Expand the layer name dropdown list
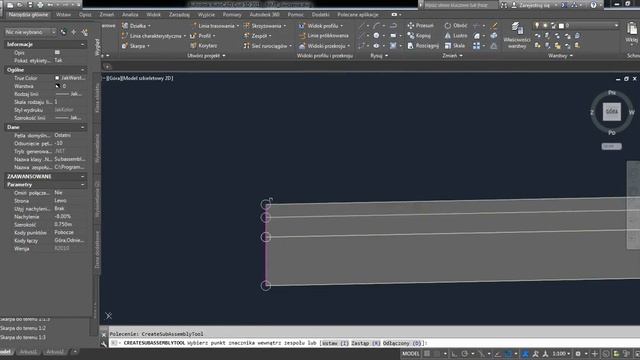Screen dimensions: 640x360 click(616, 25)
